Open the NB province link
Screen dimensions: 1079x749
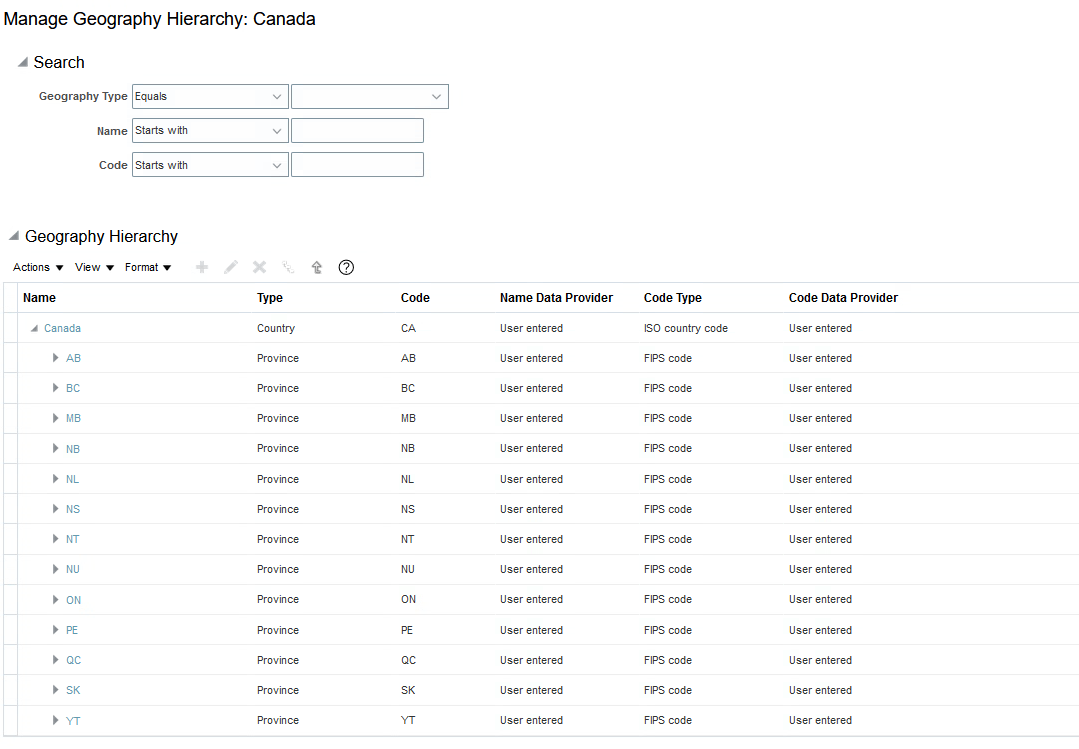(73, 449)
